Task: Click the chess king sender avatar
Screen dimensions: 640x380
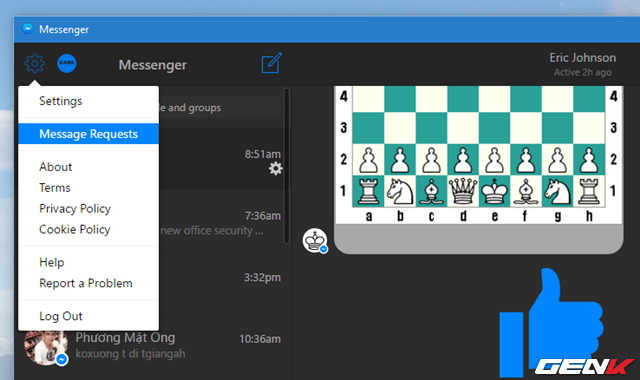Action: click(315, 240)
